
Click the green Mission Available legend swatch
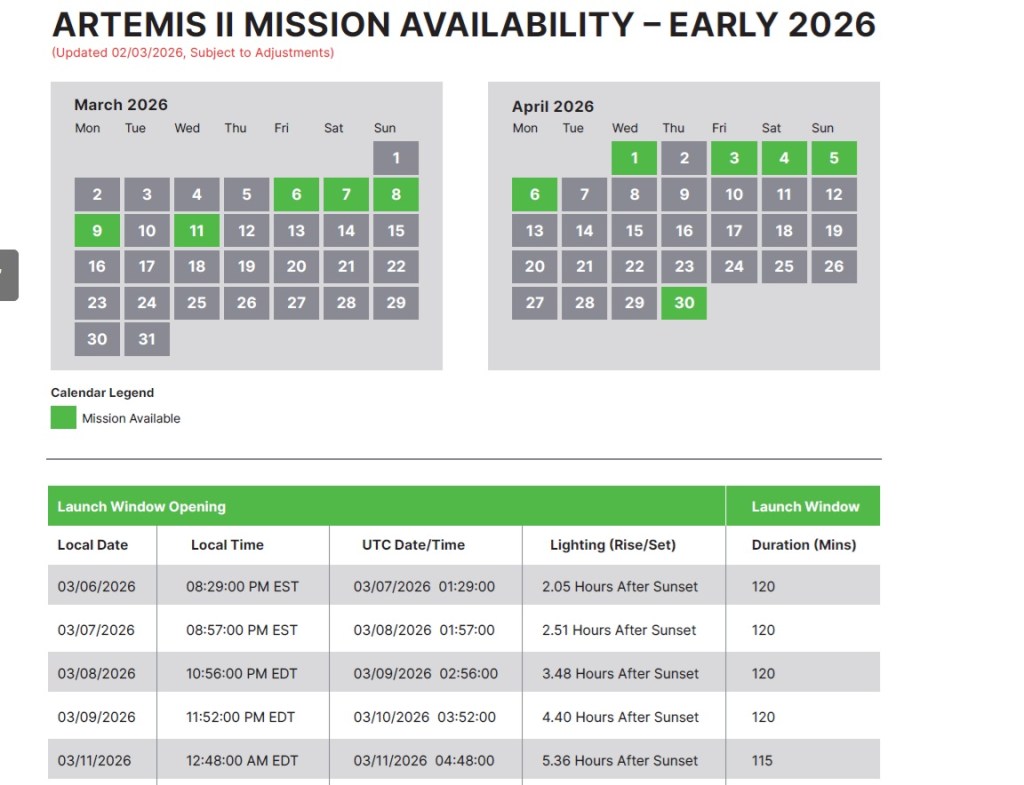63,418
